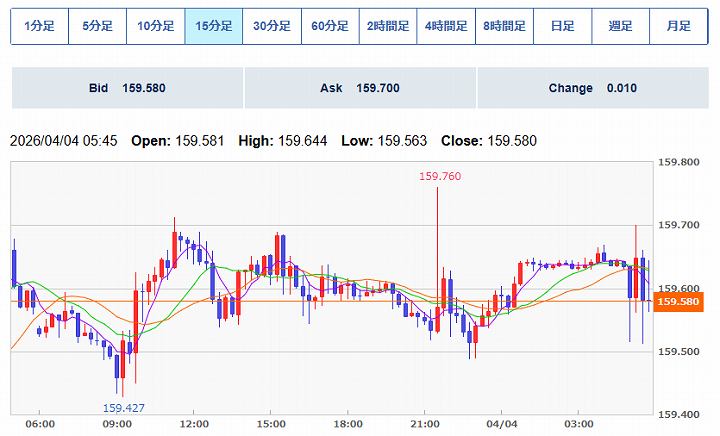Select the 5分足 chart interval
The width and height of the screenshot is (720, 436).
(97, 27)
